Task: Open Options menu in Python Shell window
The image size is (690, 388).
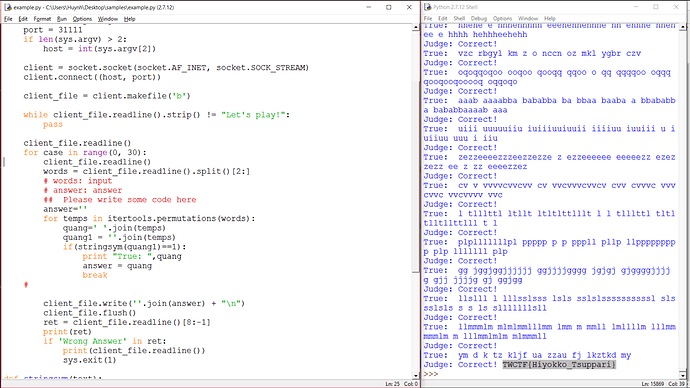Action: pos(503,18)
